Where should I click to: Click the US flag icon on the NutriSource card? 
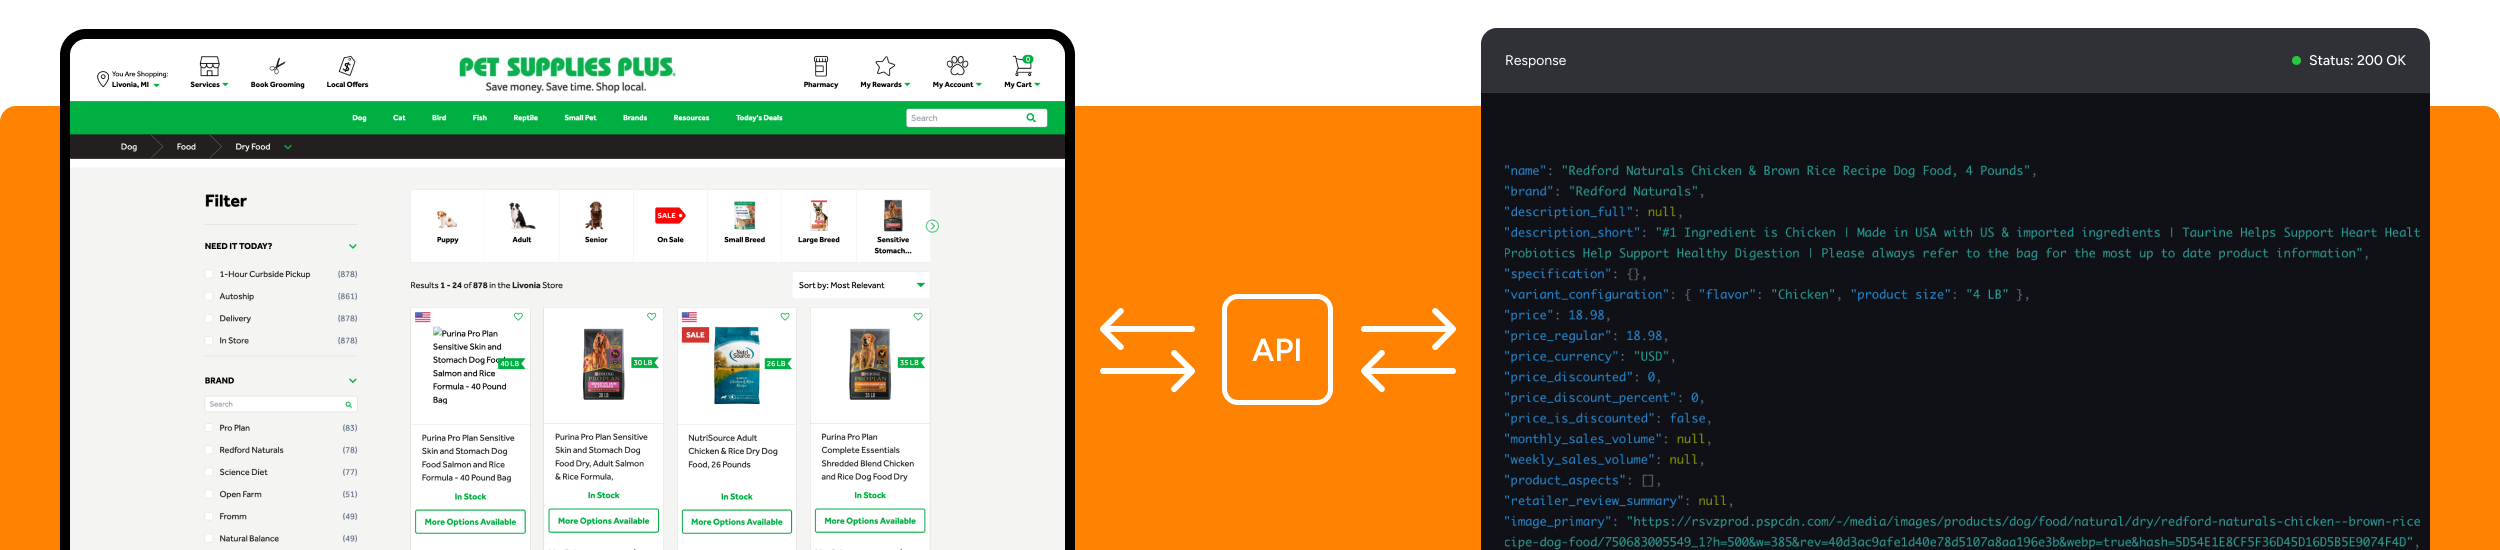coord(690,317)
